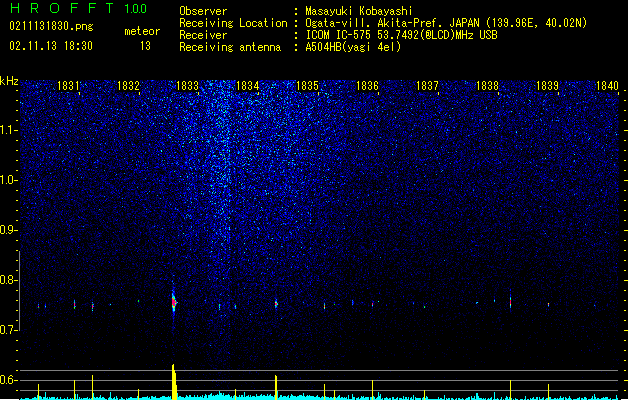Image resolution: width=629 pixels, height=400 pixels.
Task: Click the version number 1.0.0
Action: pyautogui.click(x=135, y=8)
